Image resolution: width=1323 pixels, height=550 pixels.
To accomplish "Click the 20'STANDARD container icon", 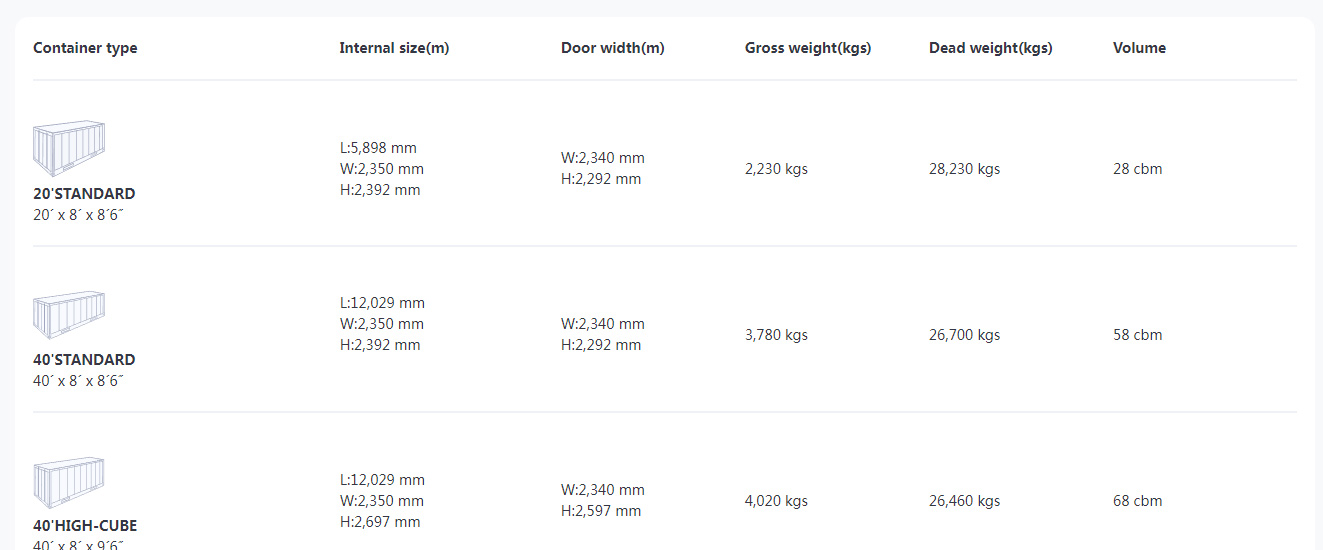I will 69,149.
